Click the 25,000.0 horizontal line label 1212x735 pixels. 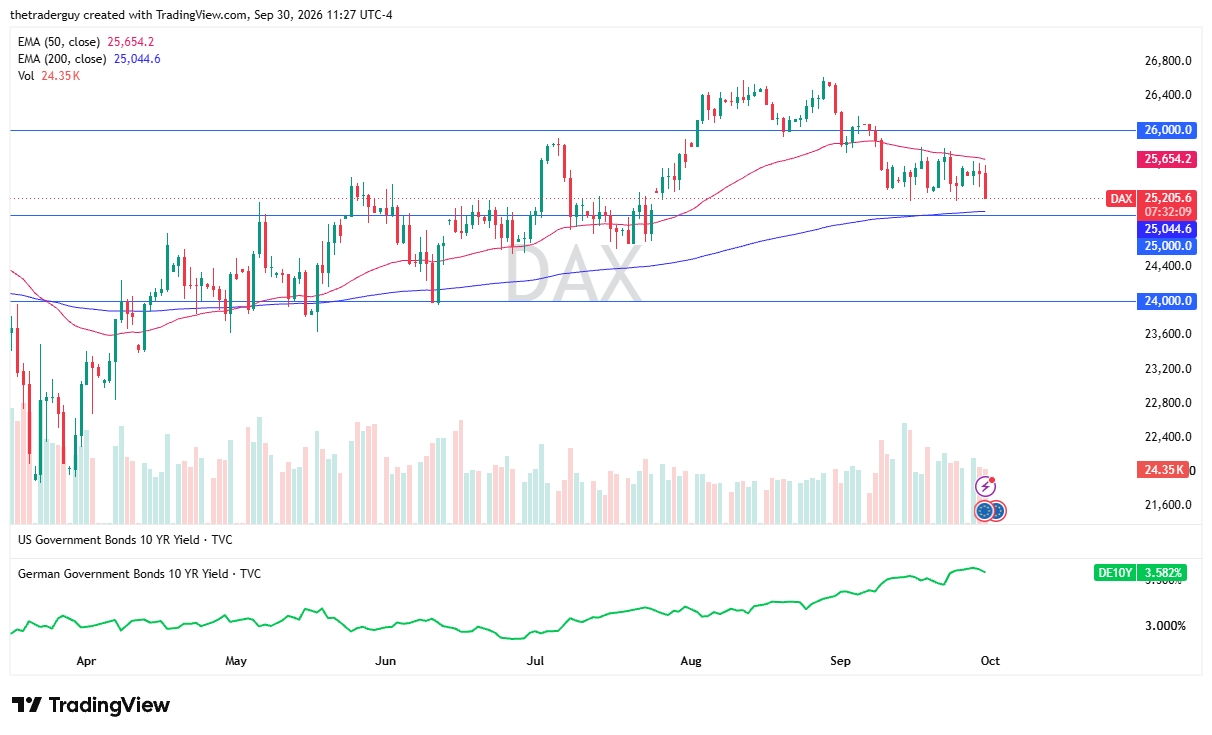[x=1167, y=245]
